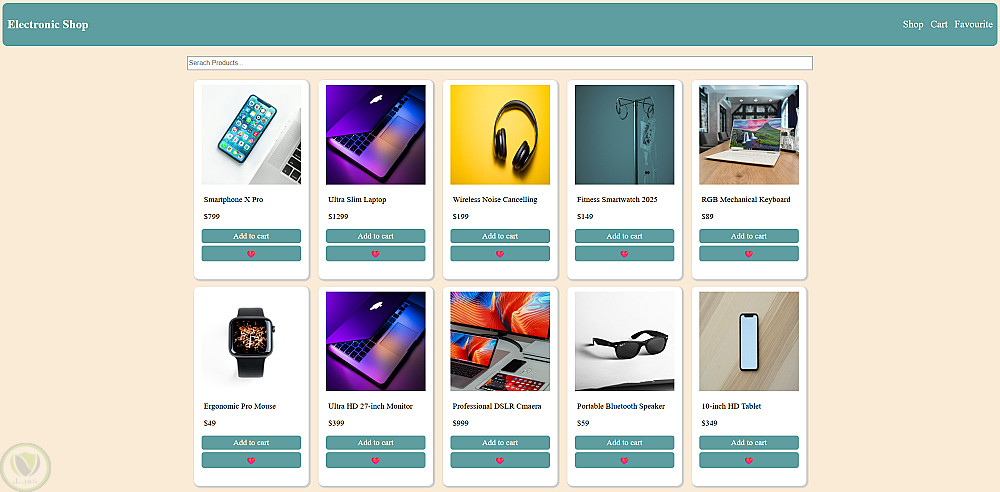Focus the Search Products field
Image resolution: width=1000 pixels, height=492 pixels.
point(499,63)
